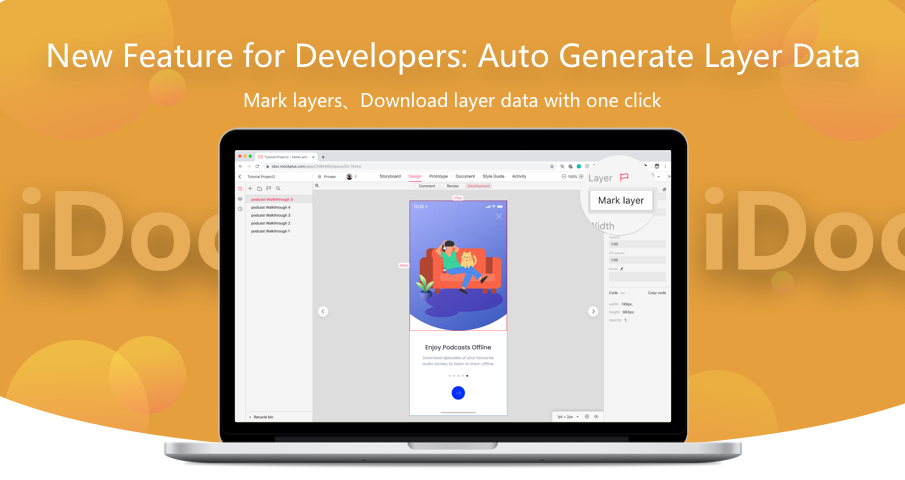The height and width of the screenshot is (480, 905).
Task: Click the Enjoy Podcasts Offline heading
Action: [x=458, y=347]
